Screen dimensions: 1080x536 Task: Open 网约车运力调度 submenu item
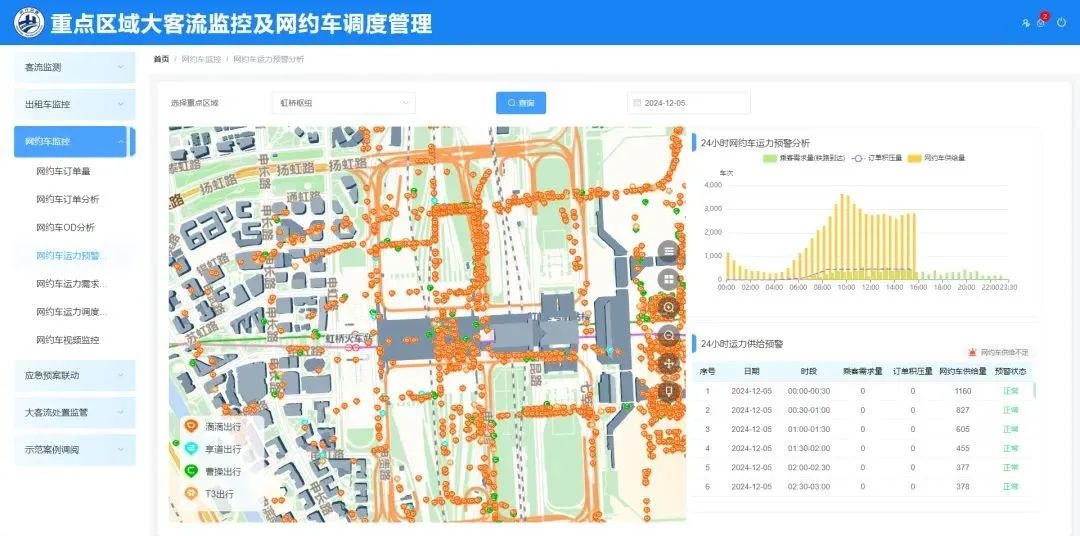[72, 312]
